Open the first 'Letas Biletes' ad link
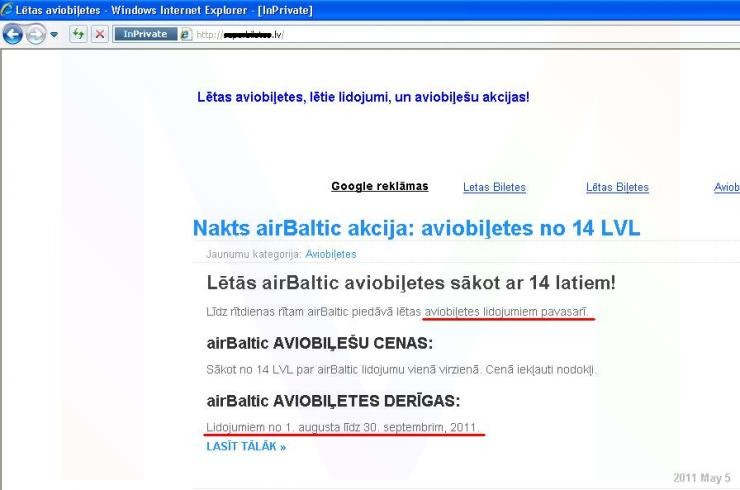 point(494,187)
